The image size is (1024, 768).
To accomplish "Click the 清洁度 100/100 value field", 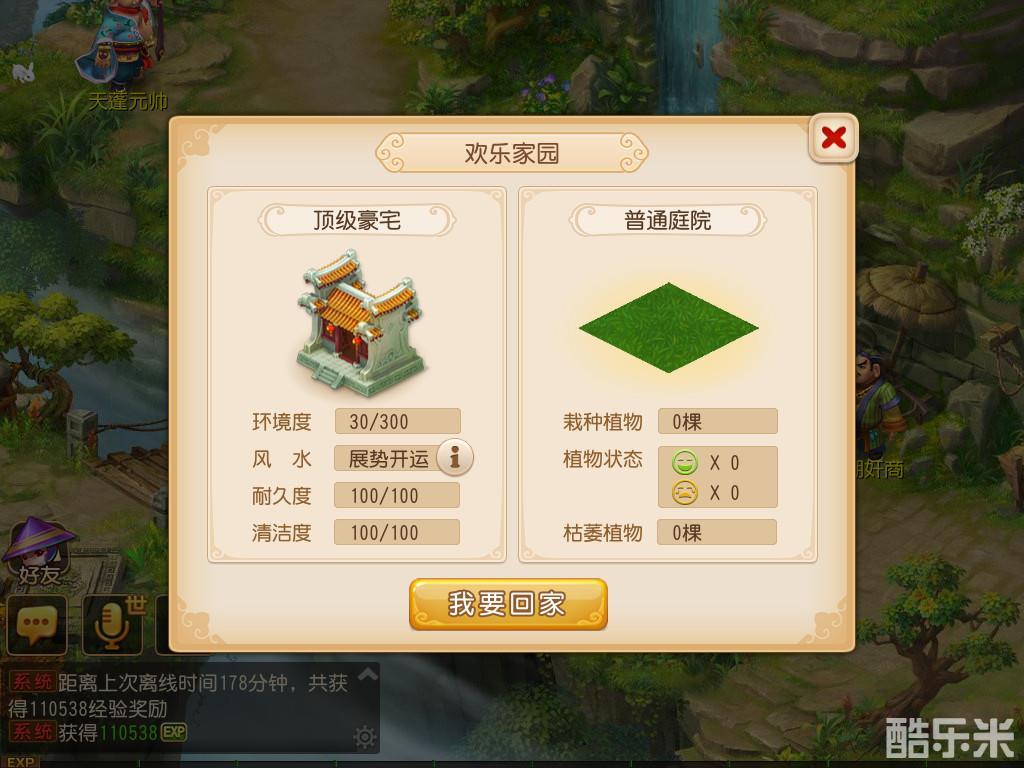I will 397,532.
